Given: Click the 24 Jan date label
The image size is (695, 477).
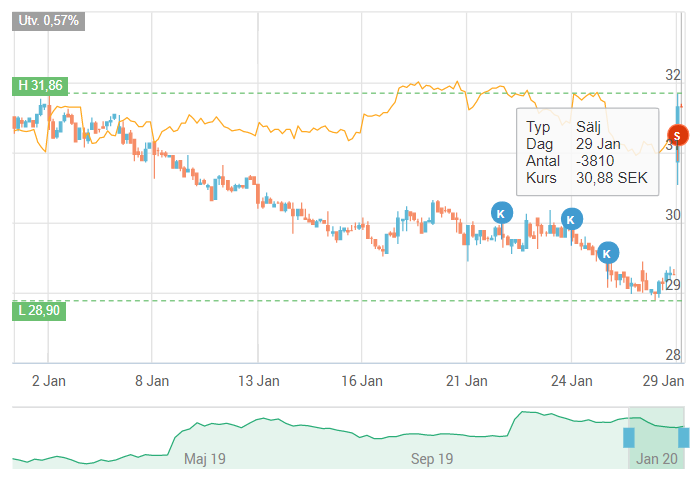Looking at the screenshot, I should [571, 380].
